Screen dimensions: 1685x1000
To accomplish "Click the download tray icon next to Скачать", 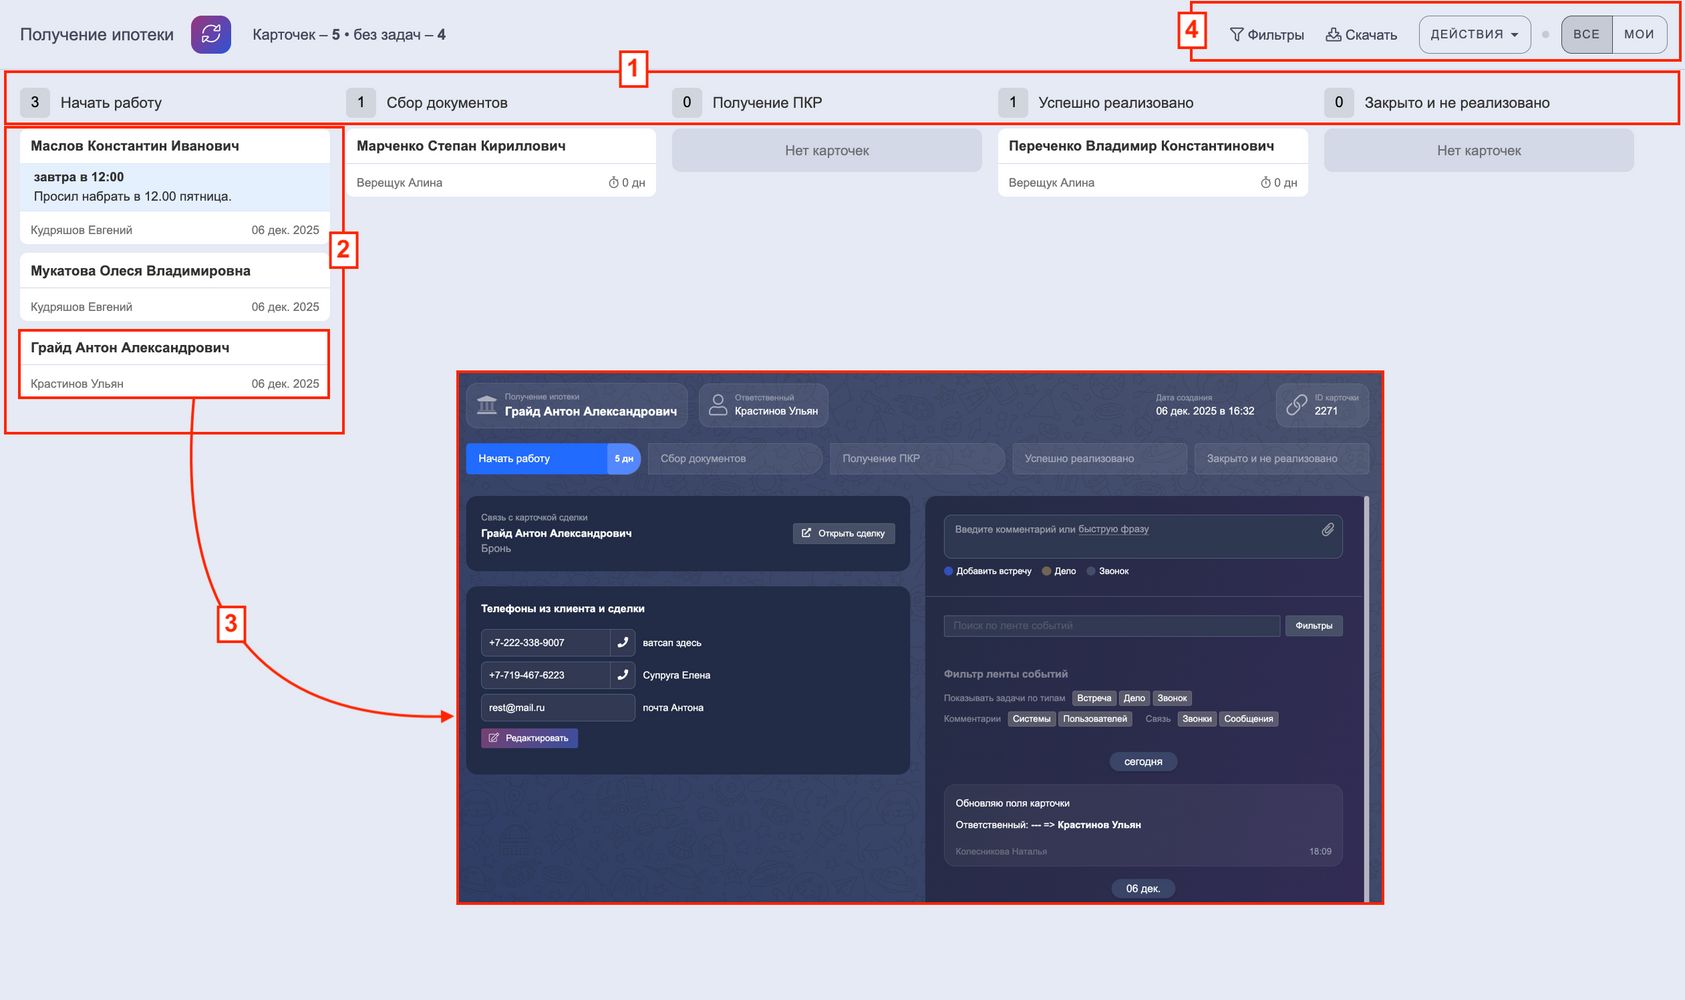I will click(x=1333, y=35).
